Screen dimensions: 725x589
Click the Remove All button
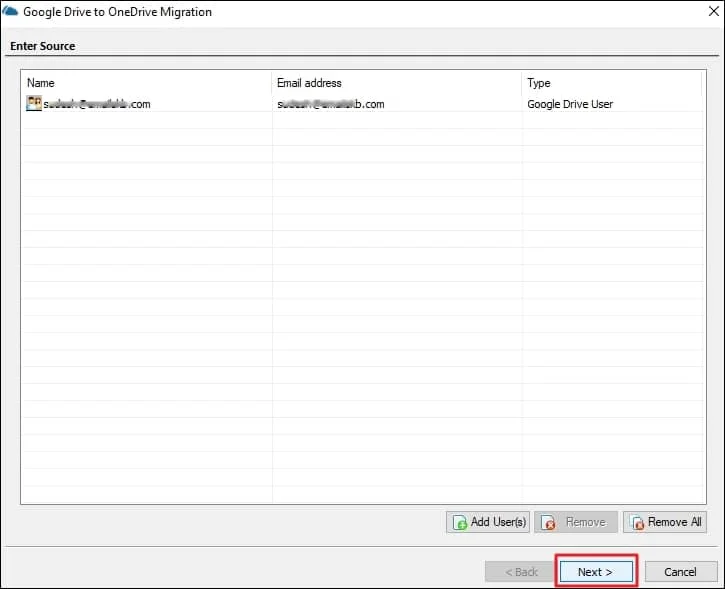click(x=665, y=522)
